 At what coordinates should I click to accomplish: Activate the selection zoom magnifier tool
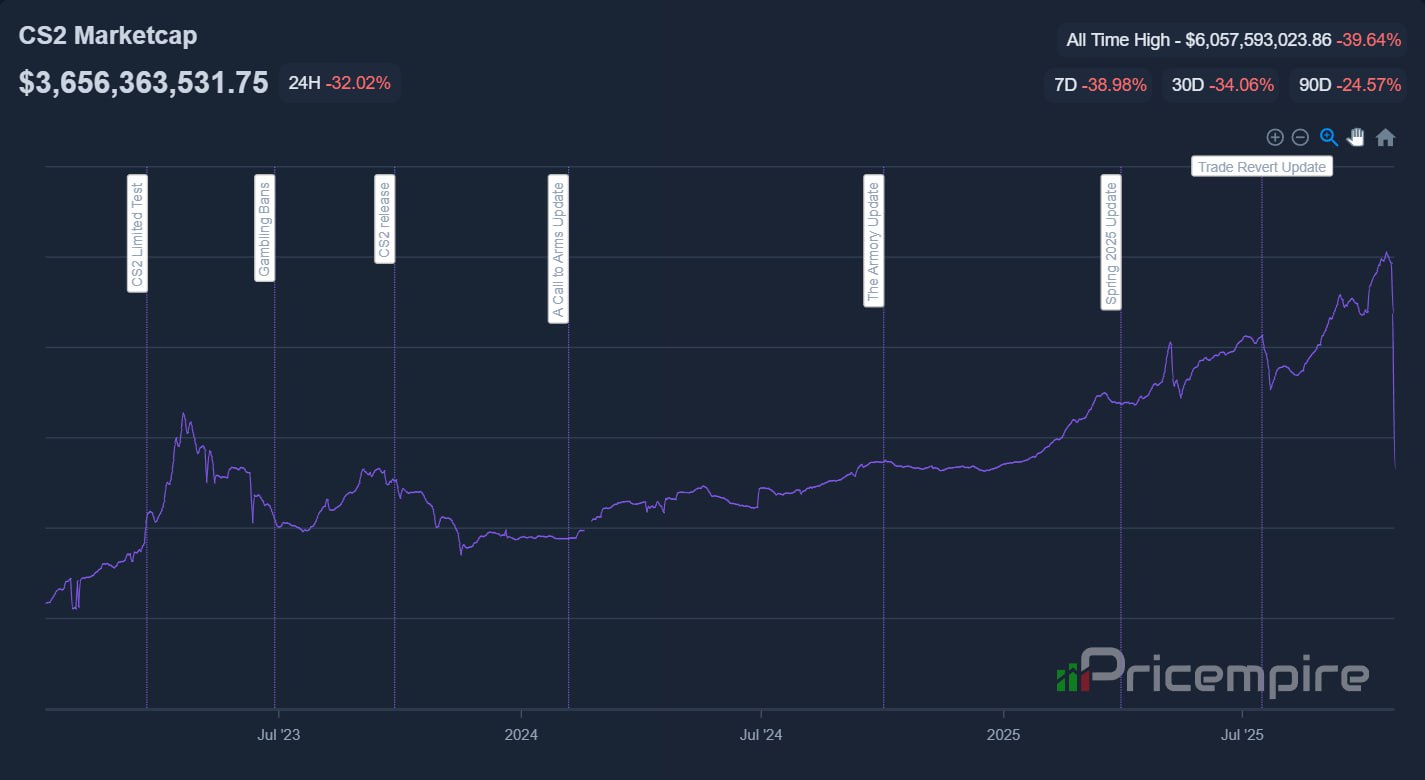click(1328, 138)
